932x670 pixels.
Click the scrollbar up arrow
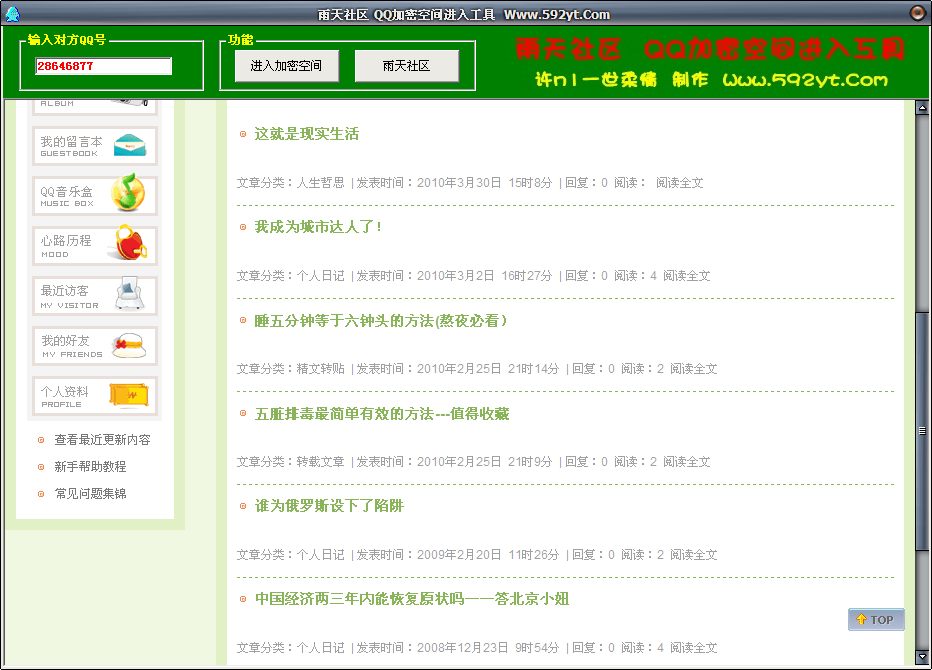(x=922, y=108)
